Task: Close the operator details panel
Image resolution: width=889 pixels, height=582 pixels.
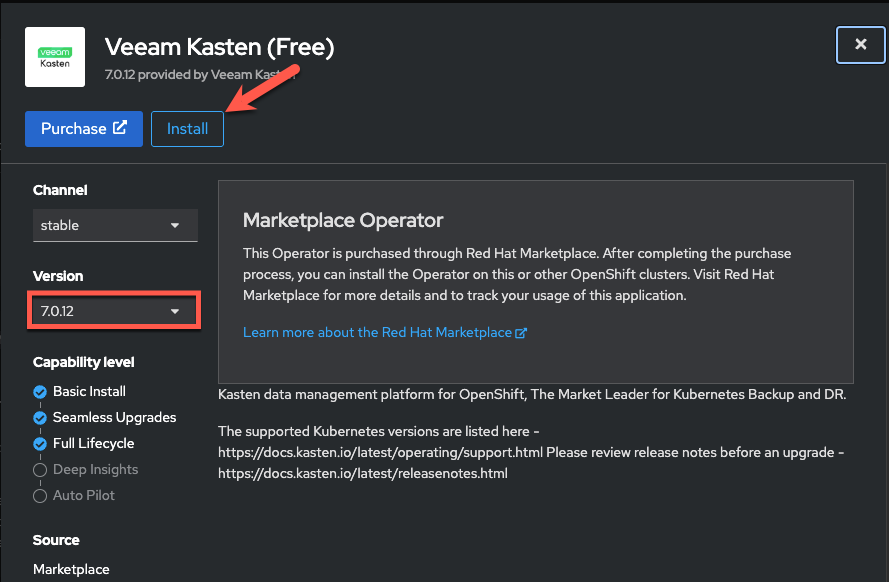Action: point(860,45)
